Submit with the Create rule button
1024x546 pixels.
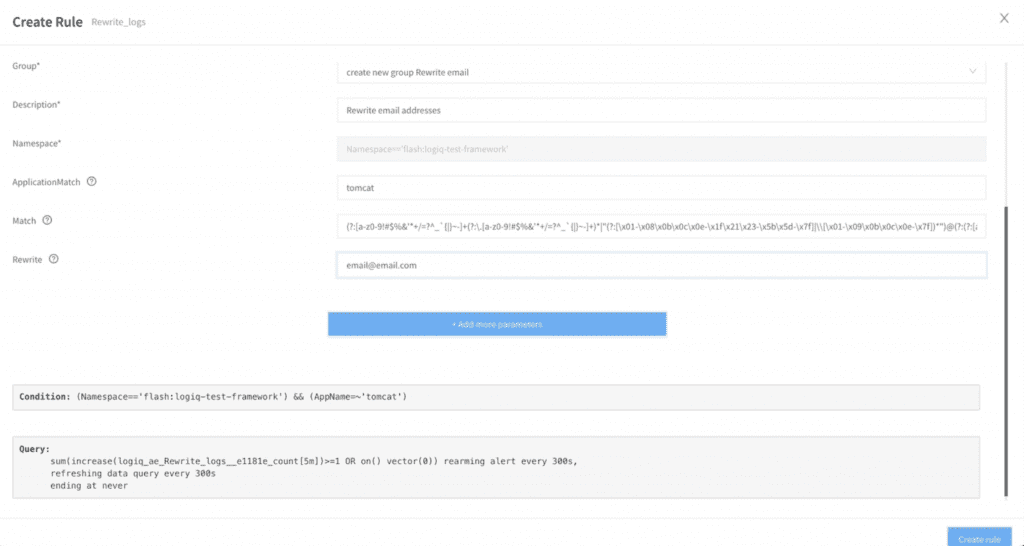(979, 538)
